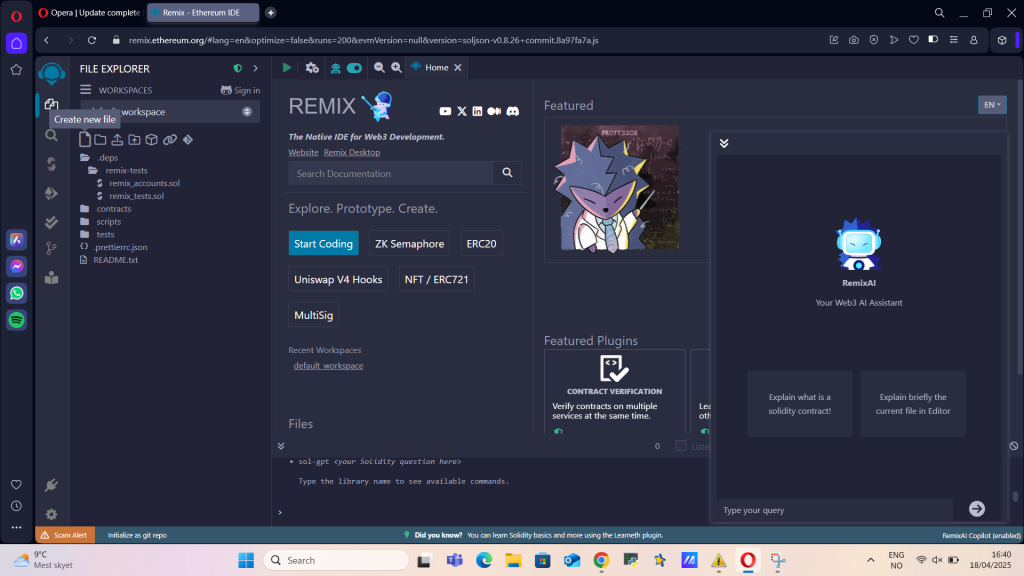Collapse the RemixAI assistant panel chevrons
1024x576 pixels.
click(x=724, y=143)
